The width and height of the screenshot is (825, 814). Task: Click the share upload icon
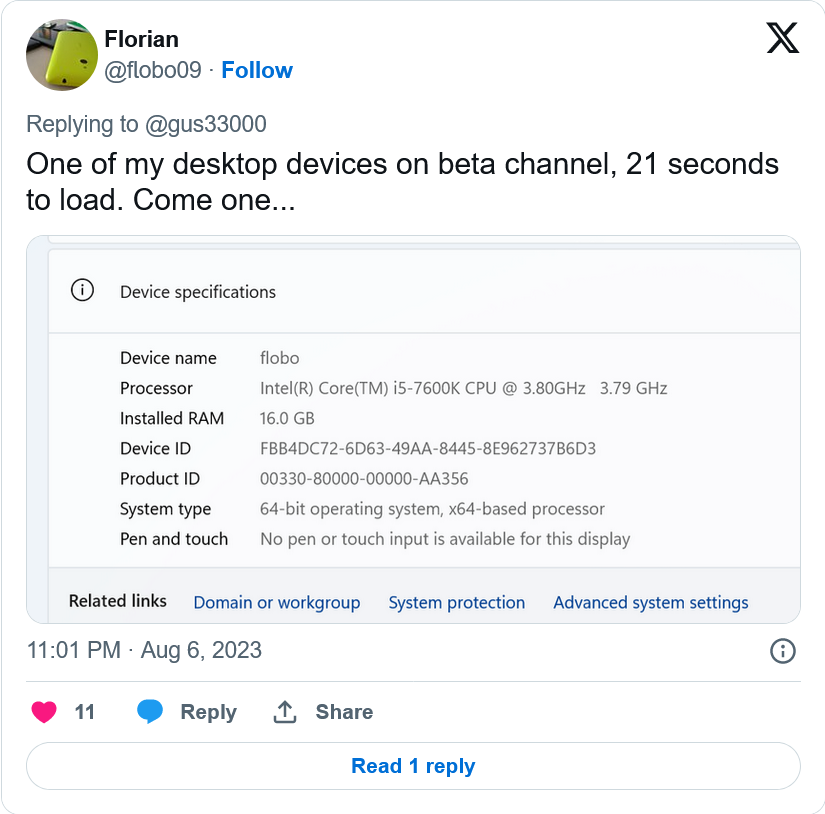[x=285, y=712]
